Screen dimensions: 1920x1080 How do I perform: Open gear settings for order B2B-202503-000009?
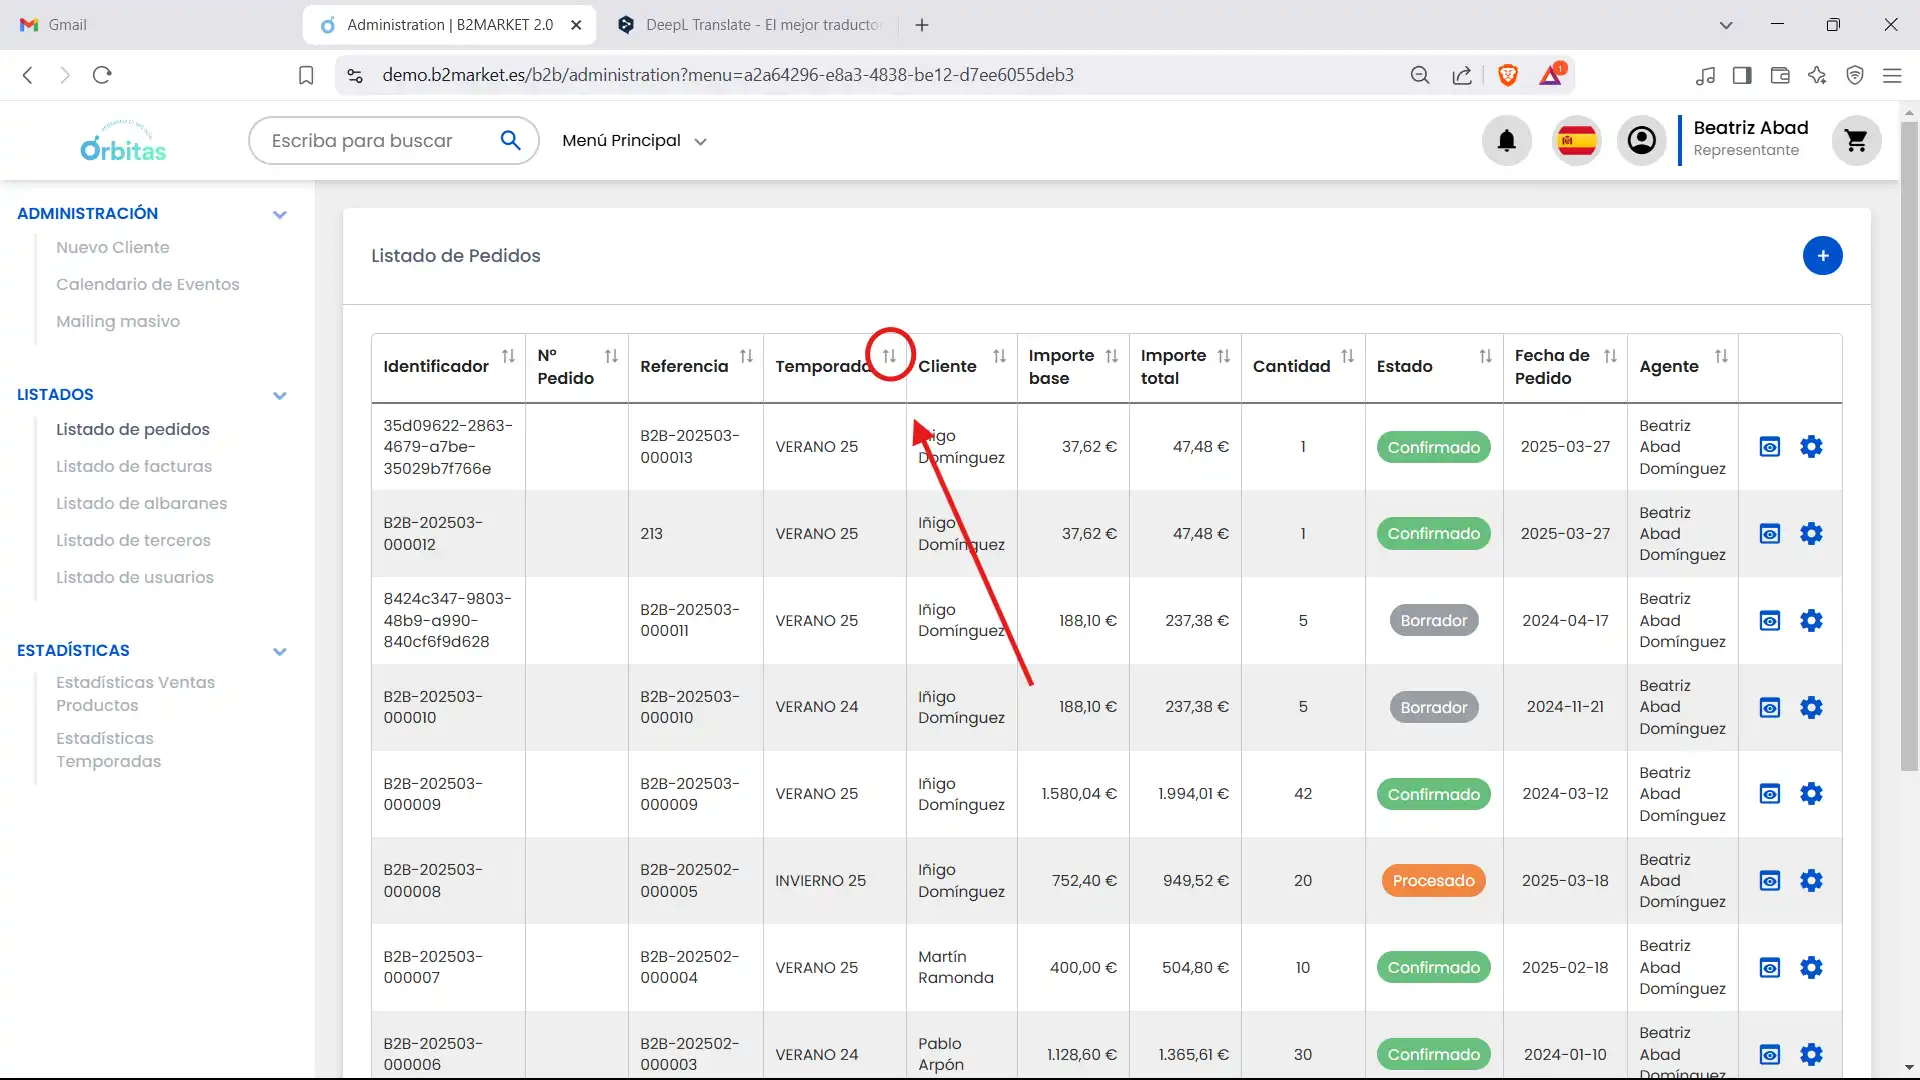click(x=1811, y=794)
